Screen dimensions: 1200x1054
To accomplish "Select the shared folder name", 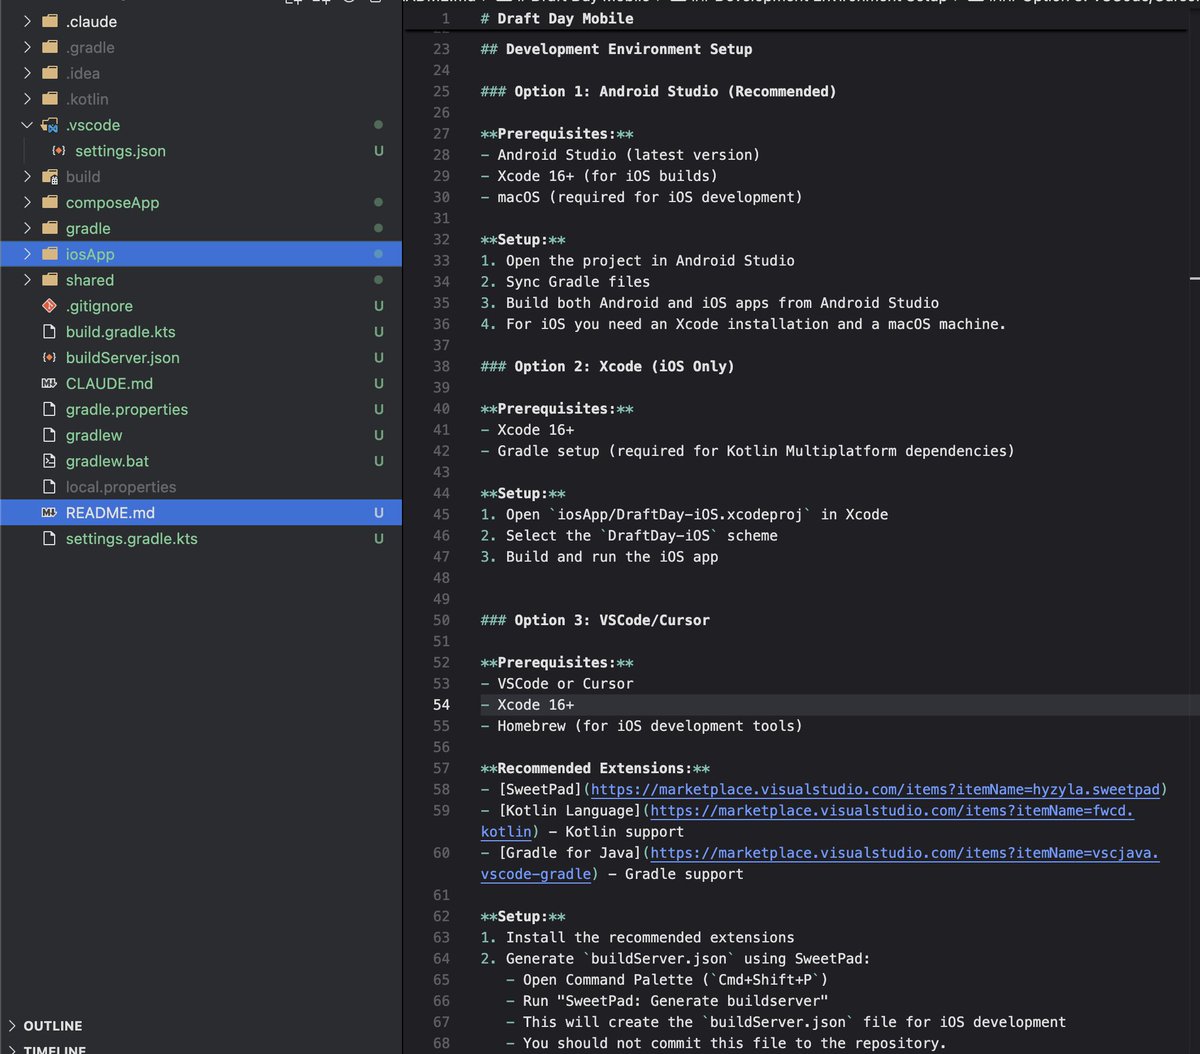I will (90, 280).
